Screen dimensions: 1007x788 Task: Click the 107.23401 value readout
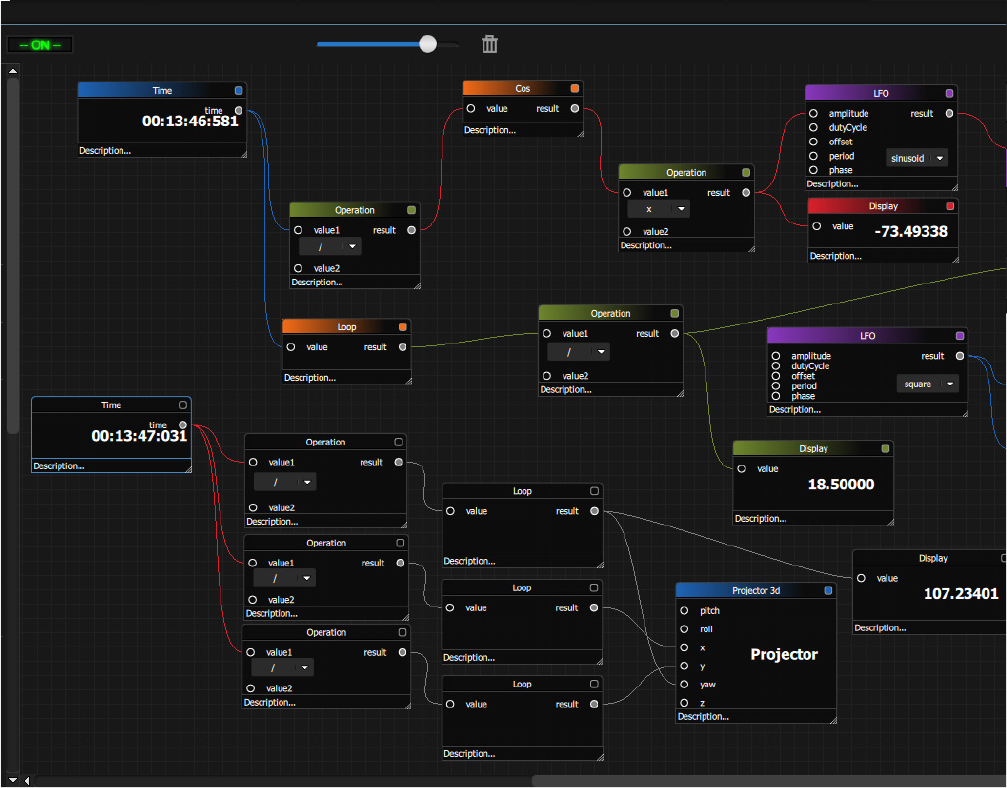[961, 593]
